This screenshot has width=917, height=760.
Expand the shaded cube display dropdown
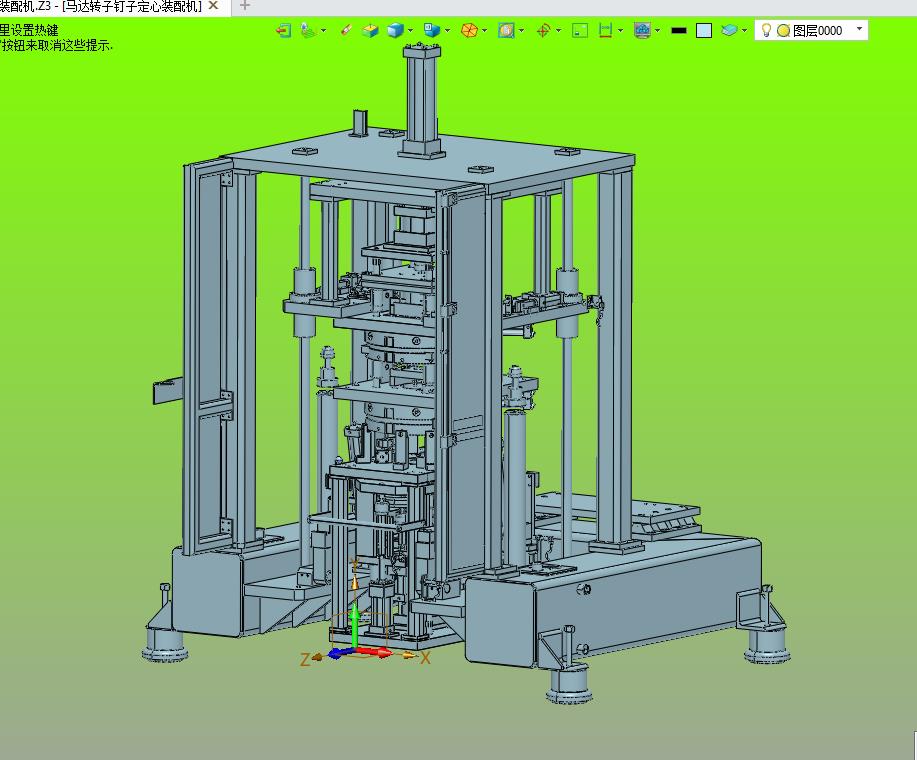pos(411,30)
